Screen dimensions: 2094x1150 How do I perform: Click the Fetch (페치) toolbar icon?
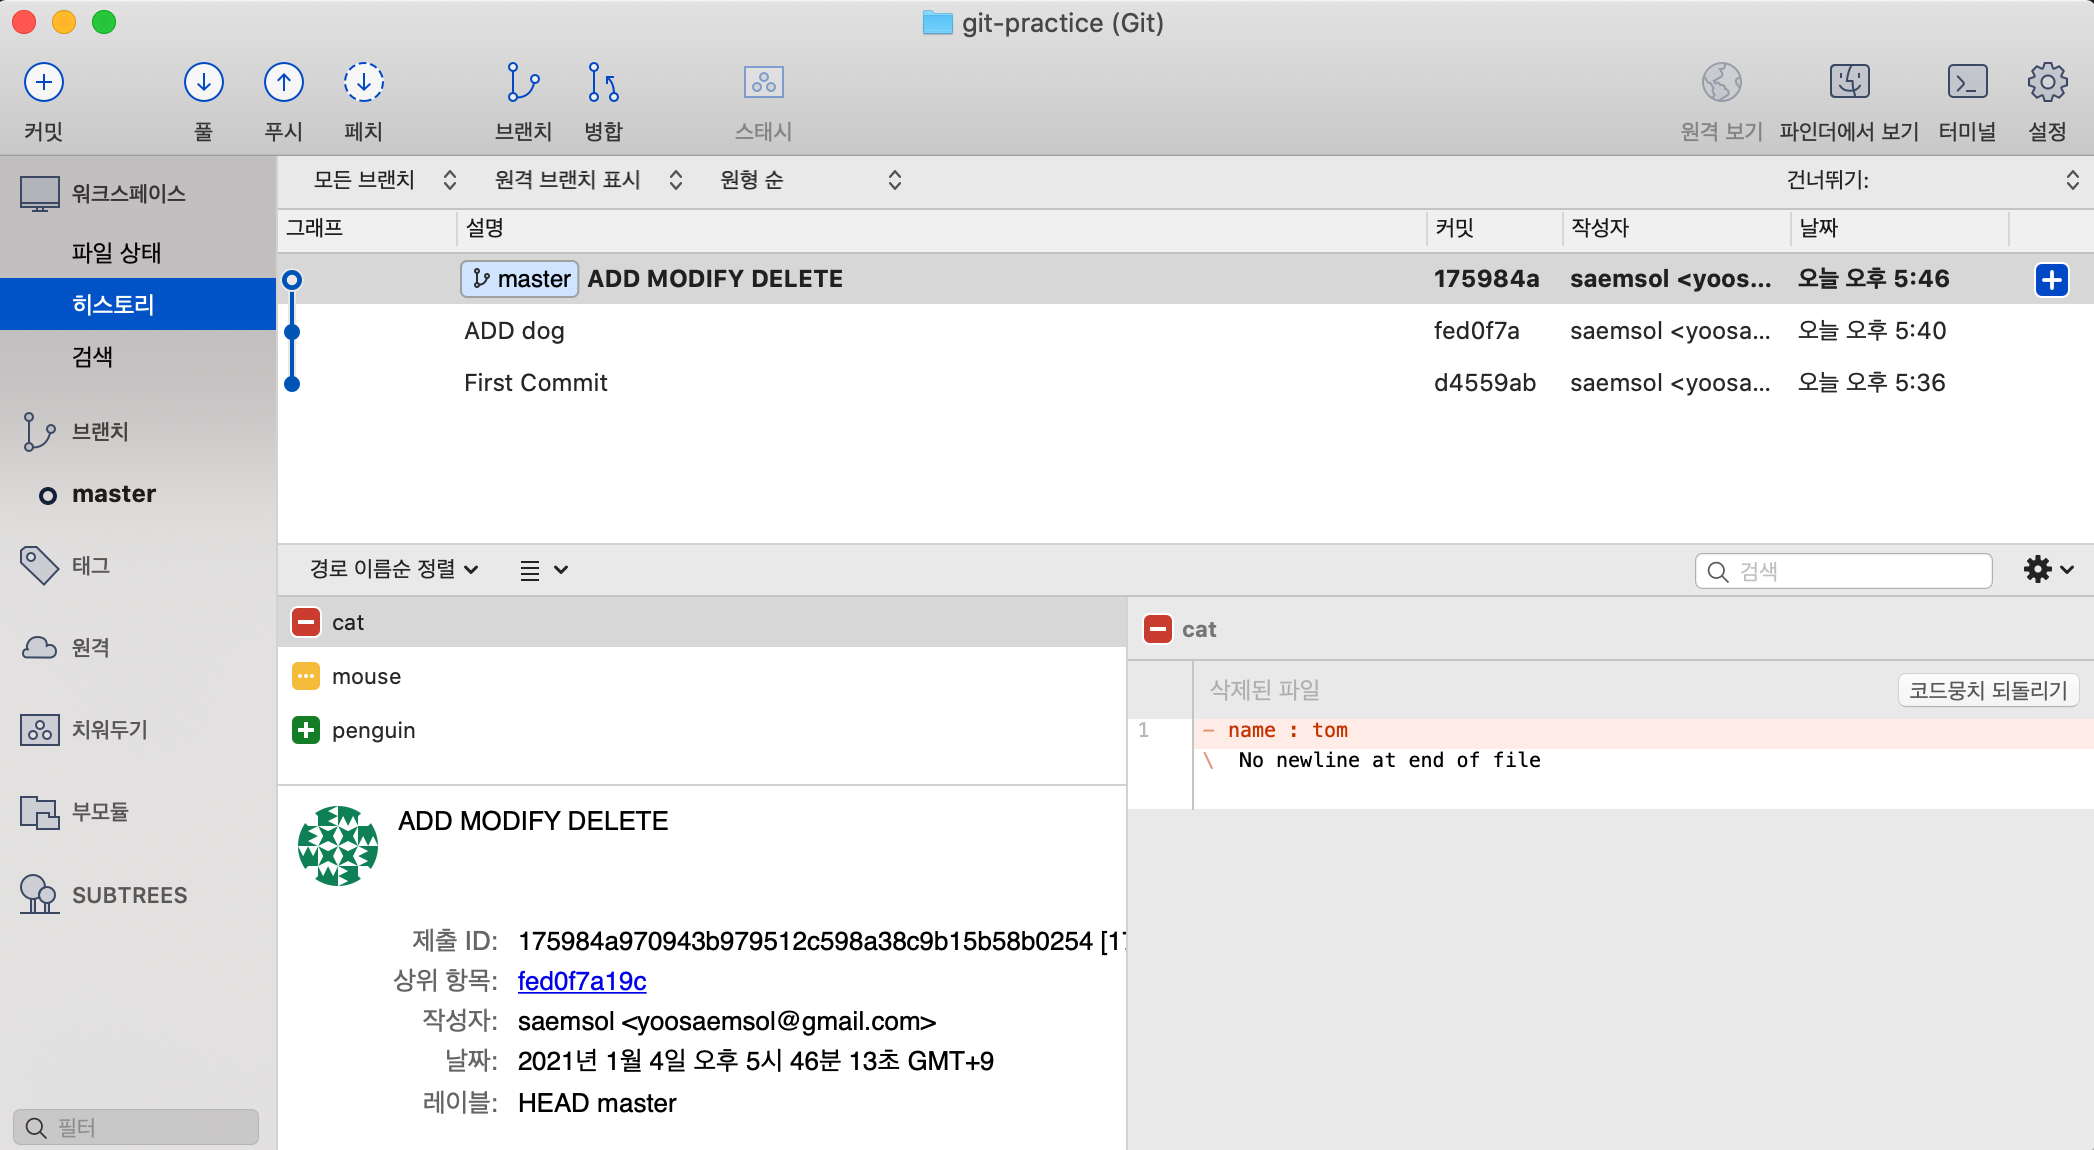364,82
